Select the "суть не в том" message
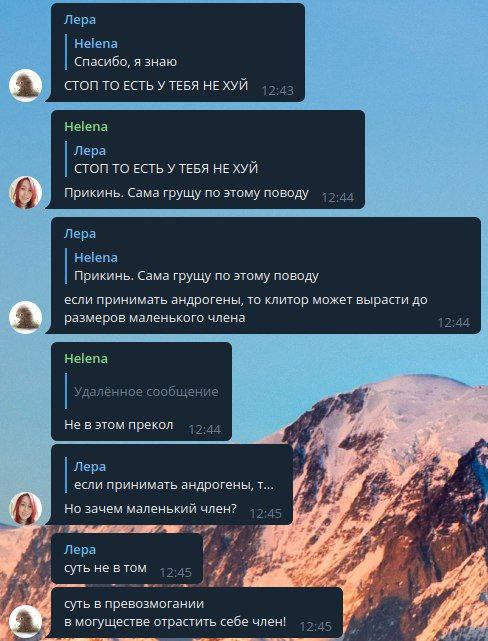 click(x=127, y=558)
